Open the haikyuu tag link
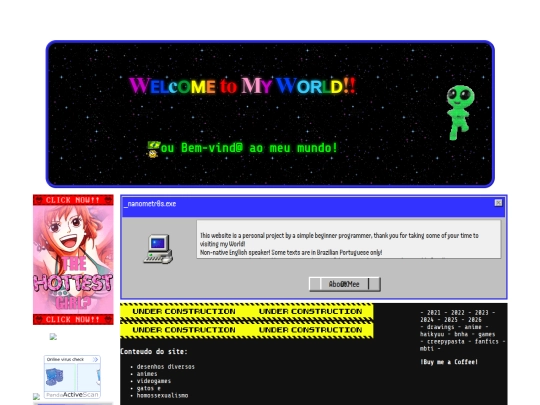This screenshot has height=405, width=540. (432, 334)
